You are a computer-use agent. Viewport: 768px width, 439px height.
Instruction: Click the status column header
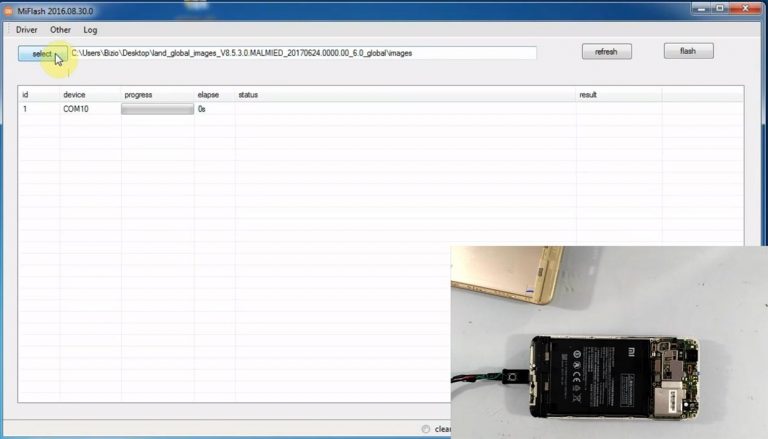406,95
